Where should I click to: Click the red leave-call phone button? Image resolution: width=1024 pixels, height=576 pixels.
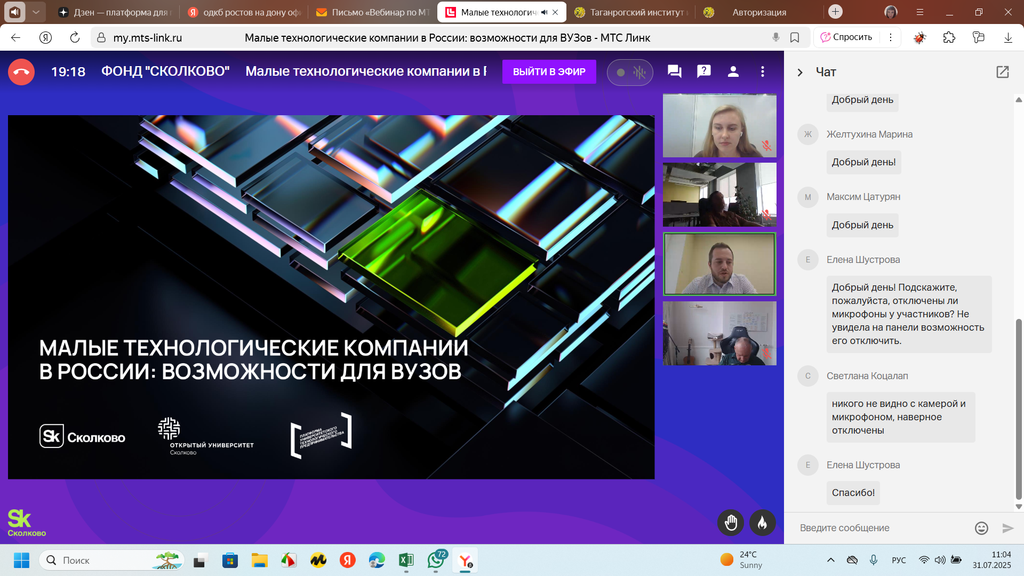point(21,72)
